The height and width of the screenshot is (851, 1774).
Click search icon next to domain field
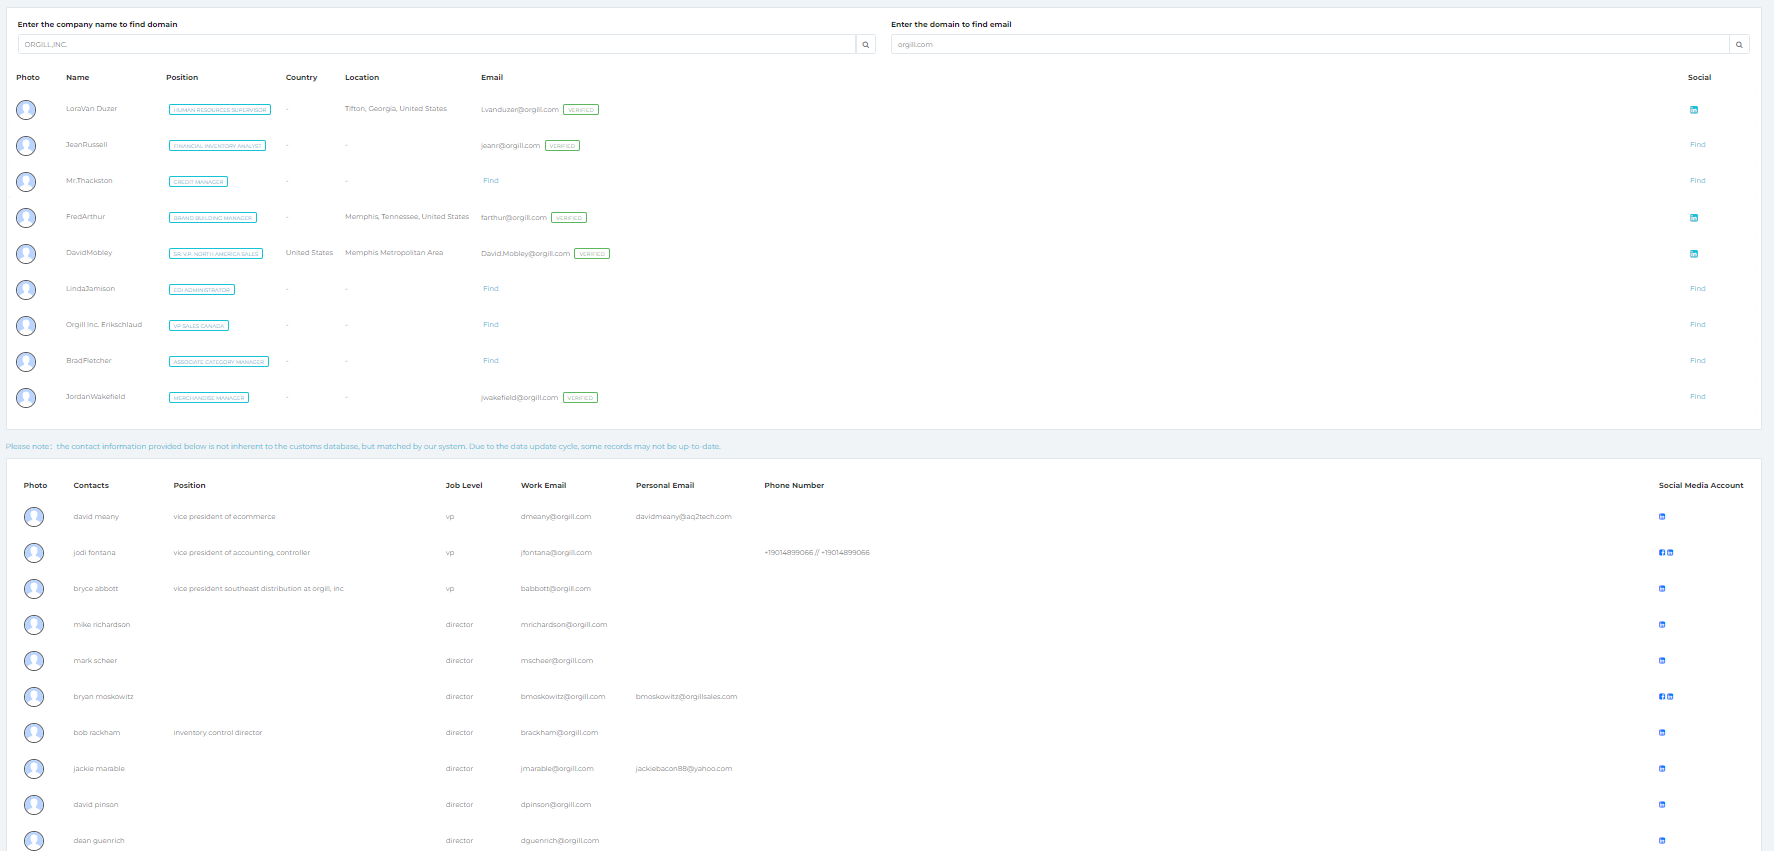pos(1739,45)
